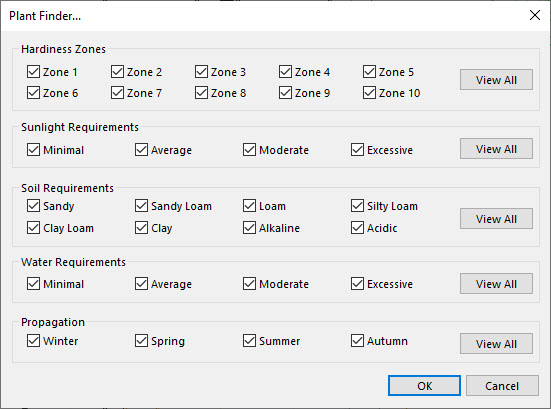This screenshot has width=551, height=409.
Task: Click View All for Propagation
Action: pyautogui.click(x=496, y=344)
